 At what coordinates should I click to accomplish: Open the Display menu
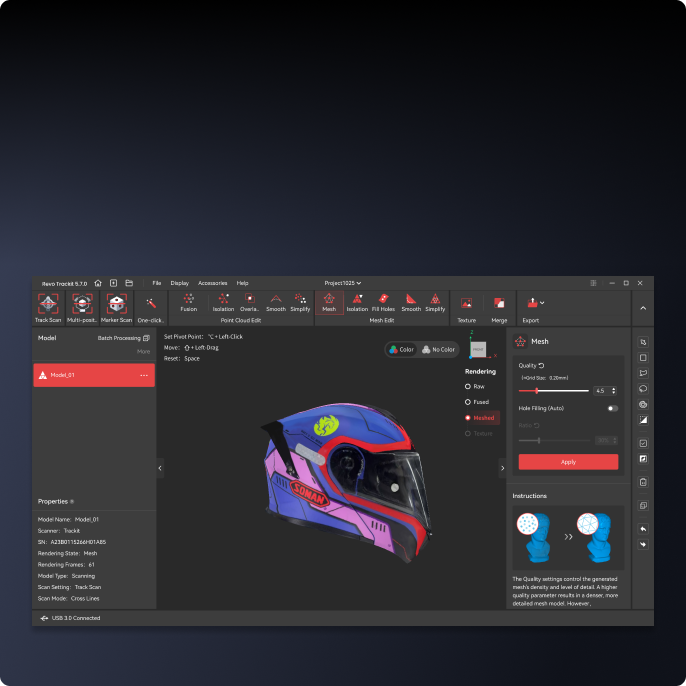click(x=179, y=283)
